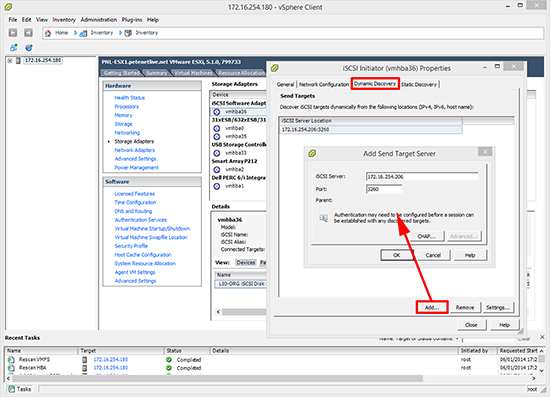Select the vmhba2 Smart Array adapter icon
550x397 pixels.
click(217, 169)
